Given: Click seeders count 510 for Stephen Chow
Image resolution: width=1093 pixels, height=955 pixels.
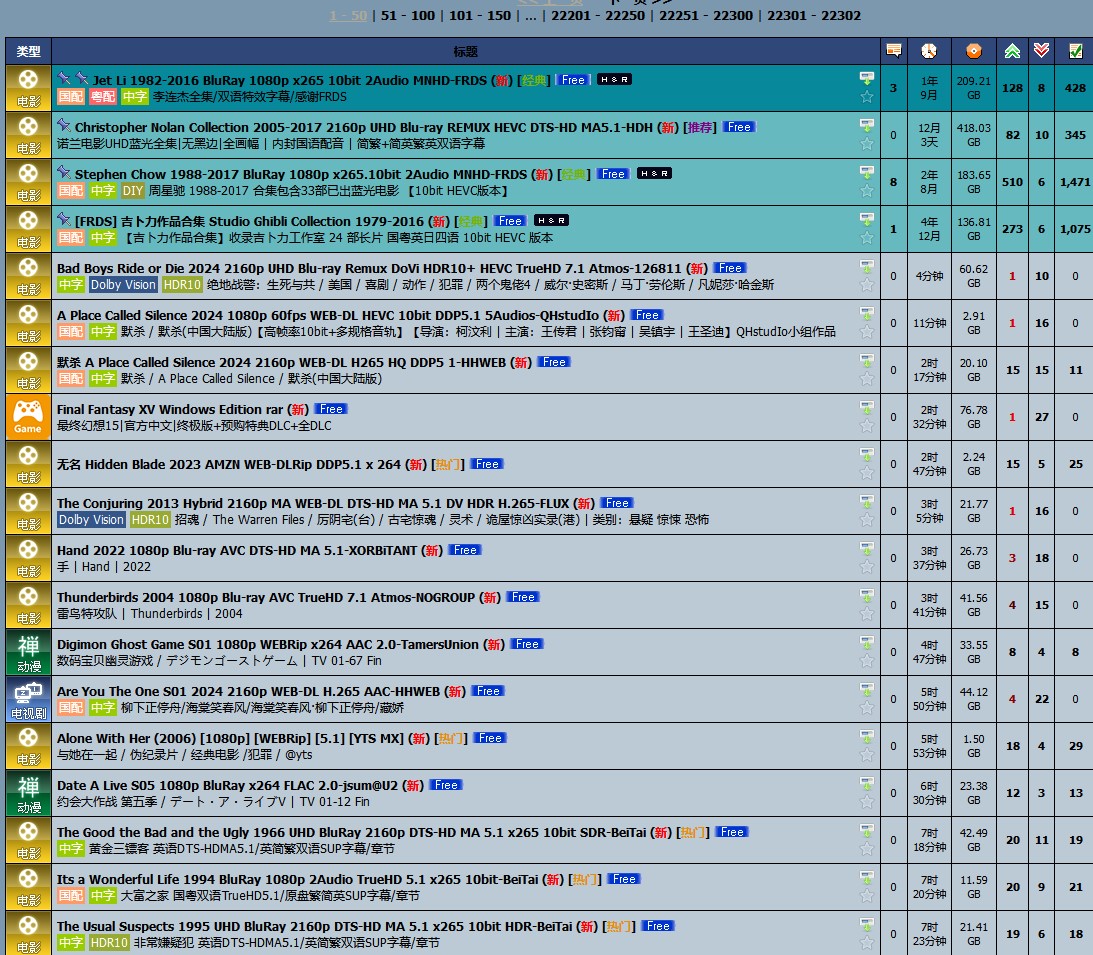Looking at the screenshot, I should coord(1012,182).
